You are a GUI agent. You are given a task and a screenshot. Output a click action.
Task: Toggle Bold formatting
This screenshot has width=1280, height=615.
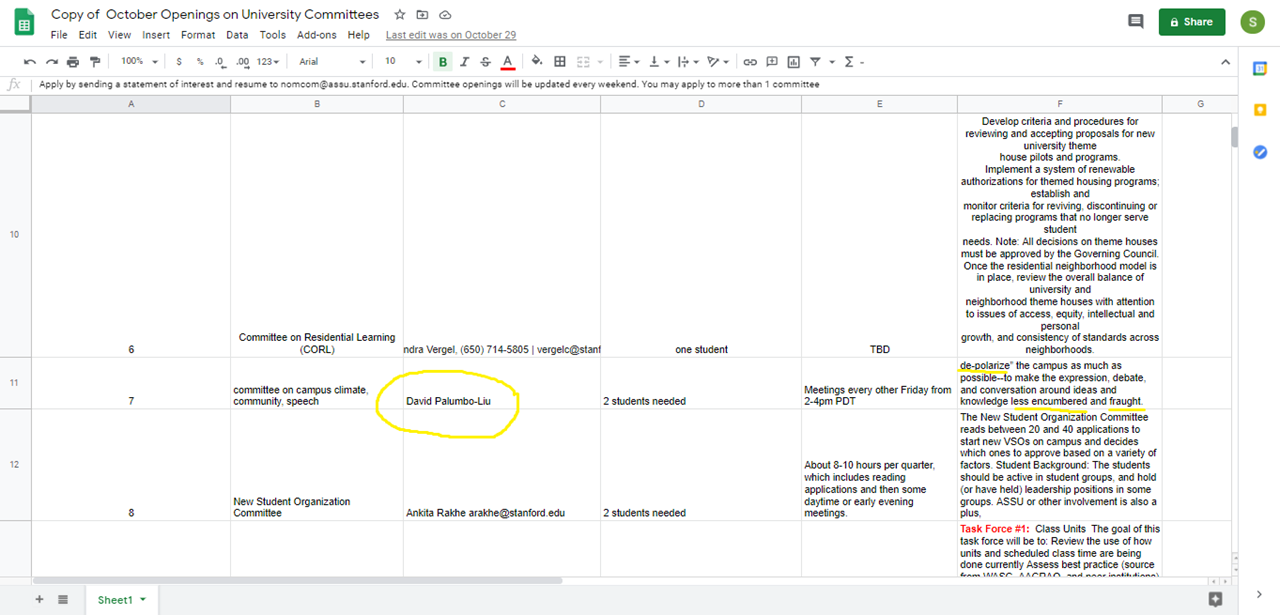click(443, 62)
